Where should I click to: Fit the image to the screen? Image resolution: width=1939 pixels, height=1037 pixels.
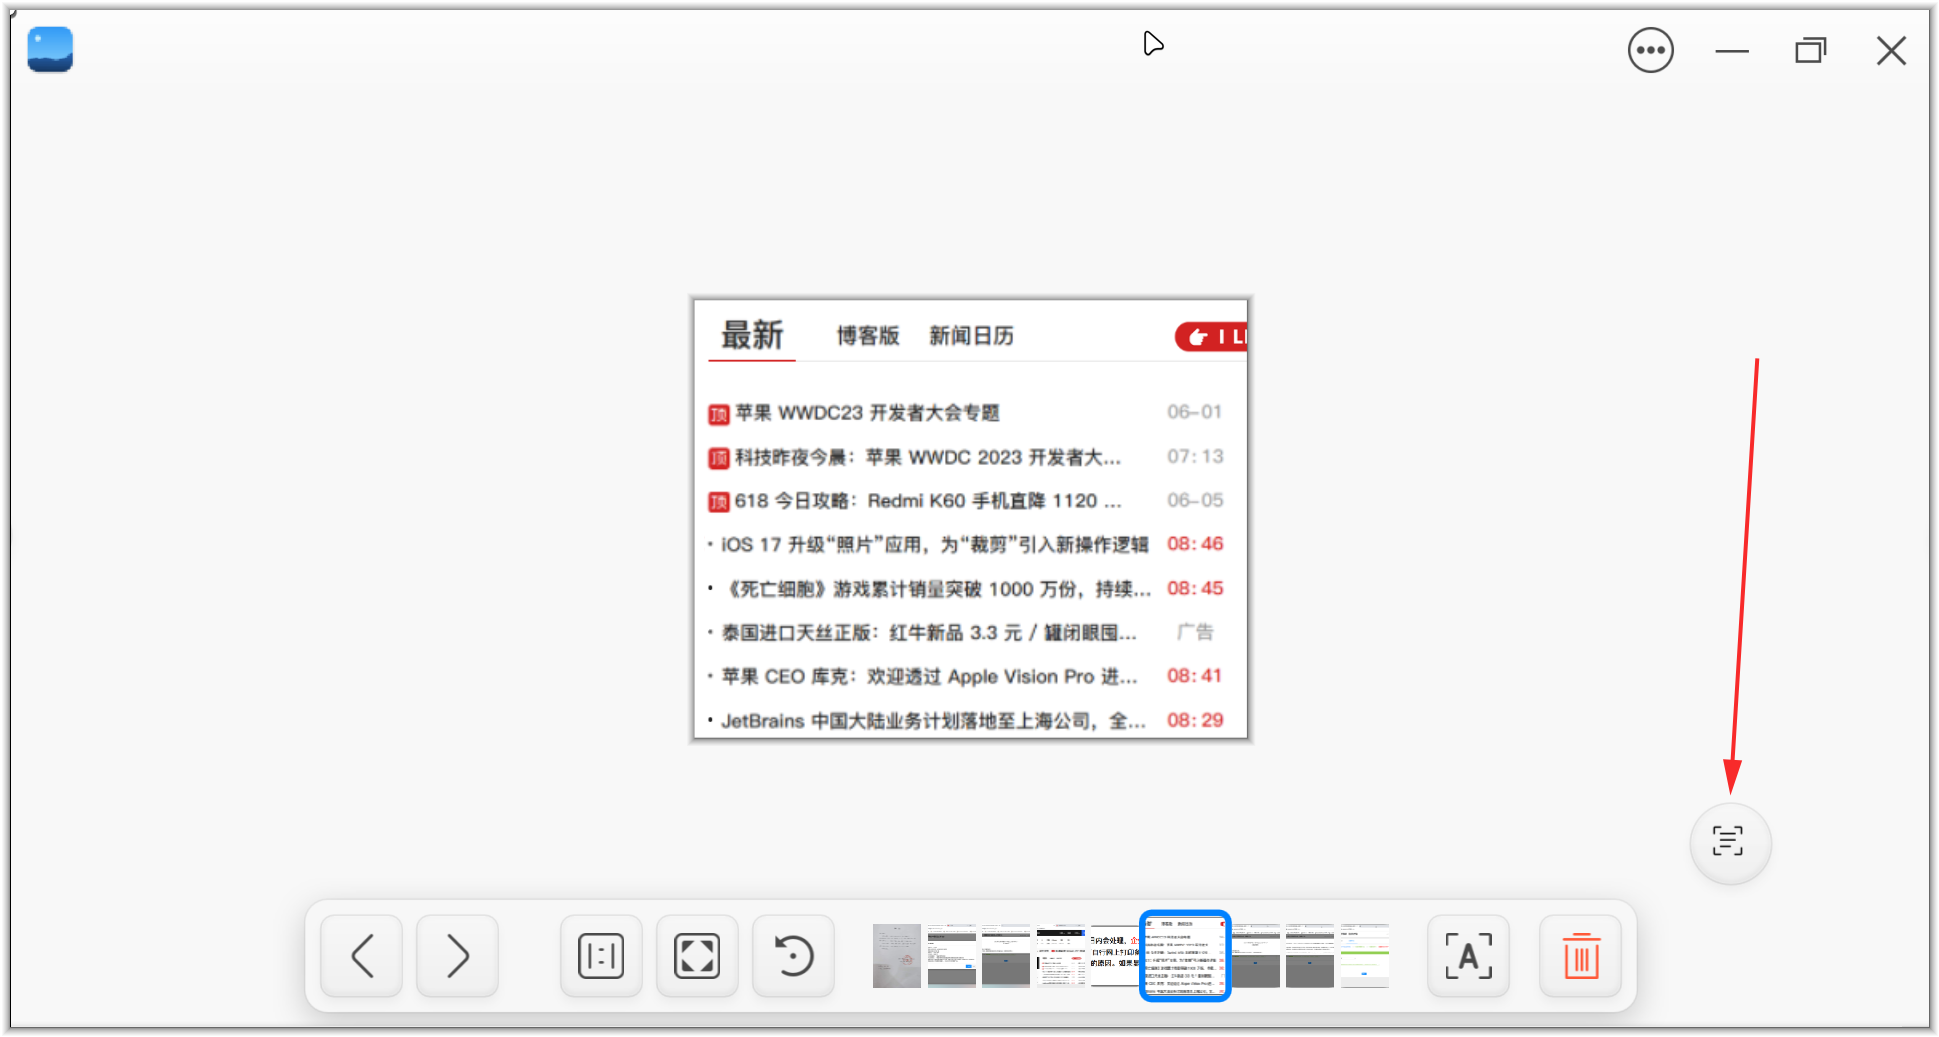[x=697, y=955]
